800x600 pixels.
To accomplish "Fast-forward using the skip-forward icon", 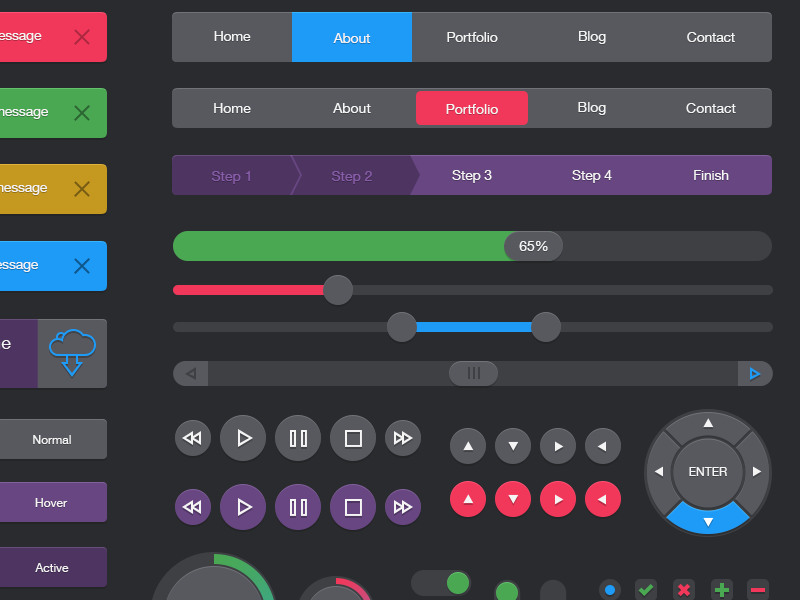I will tap(403, 437).
